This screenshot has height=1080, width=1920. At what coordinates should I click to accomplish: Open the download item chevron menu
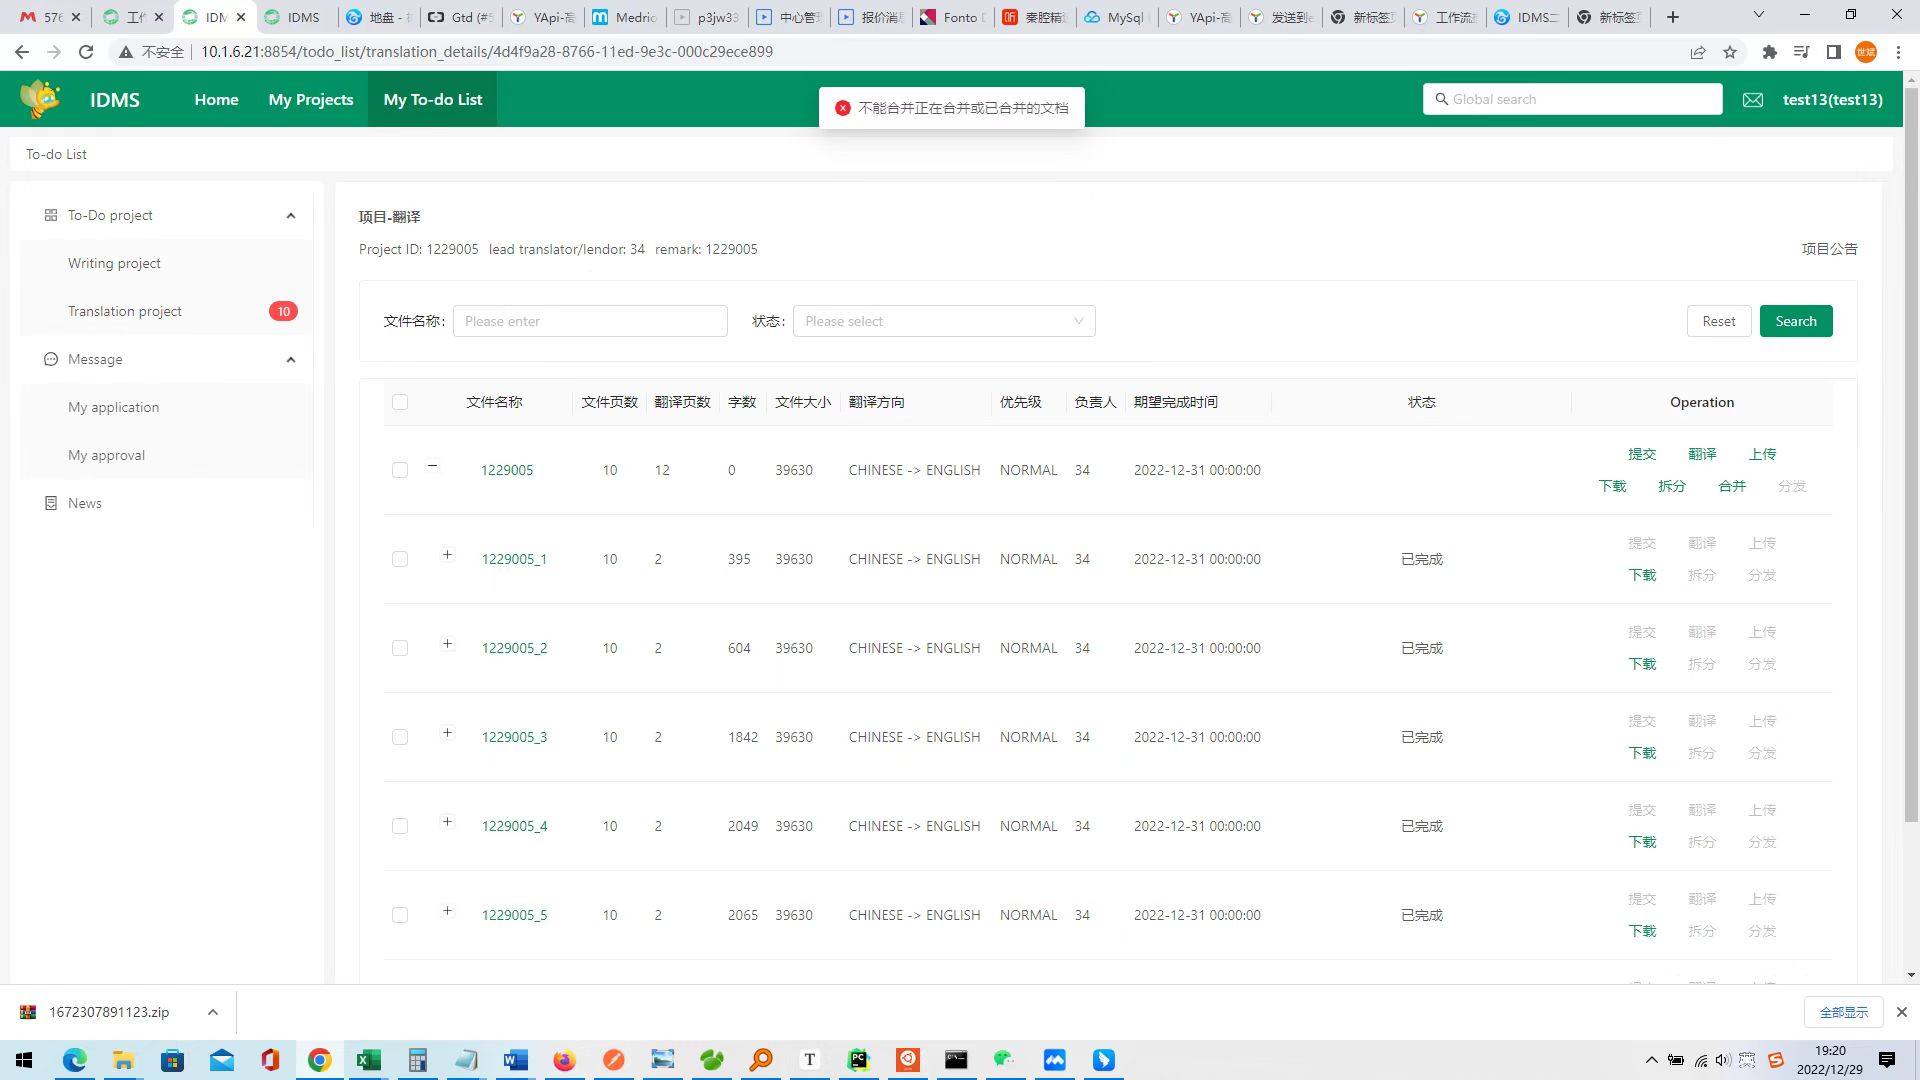(x=213, y=1012)
